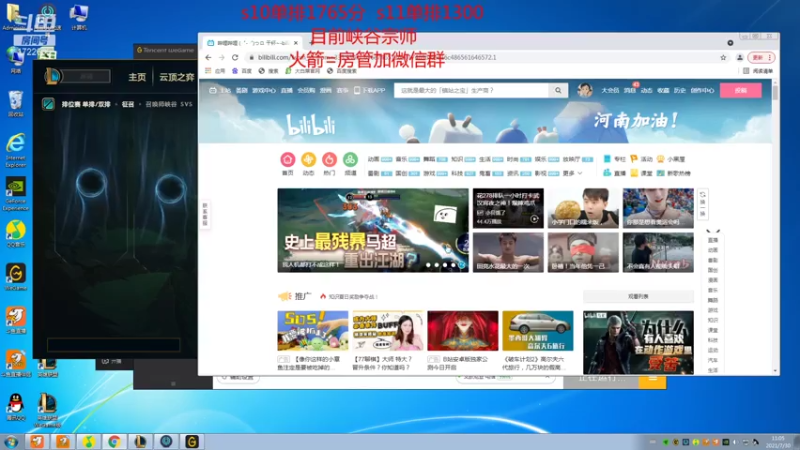The height and width of the screenshot is (450, 800).
Task: Click the pink 投稿 upload button
Action: coord(741,90)
